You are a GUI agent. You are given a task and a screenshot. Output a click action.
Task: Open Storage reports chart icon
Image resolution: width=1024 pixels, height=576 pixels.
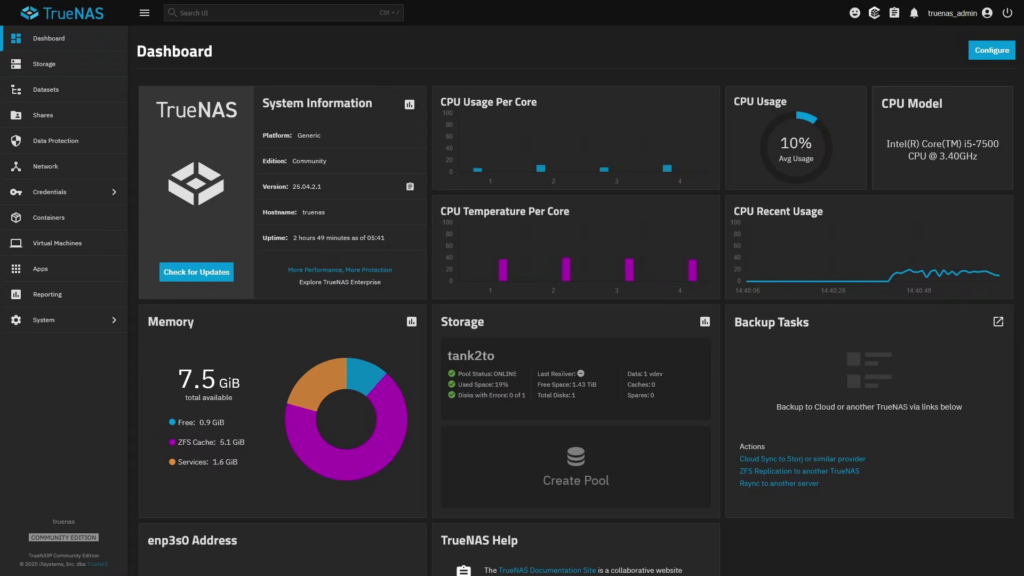(704, 322)
